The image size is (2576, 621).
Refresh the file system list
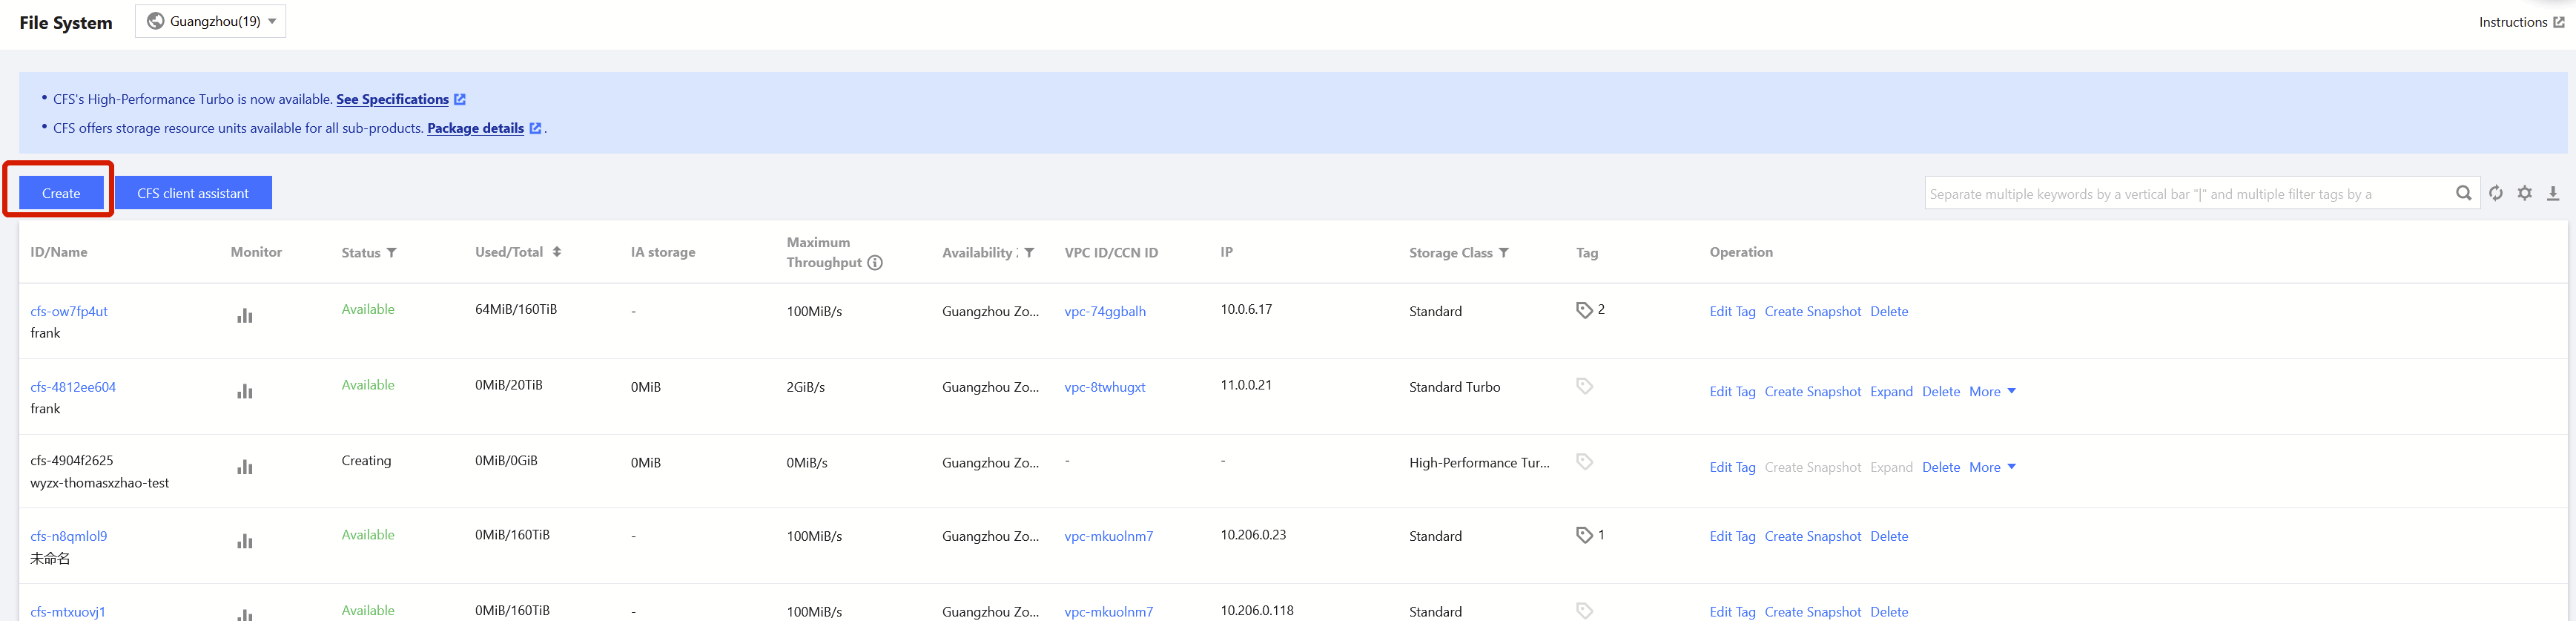2496,193
